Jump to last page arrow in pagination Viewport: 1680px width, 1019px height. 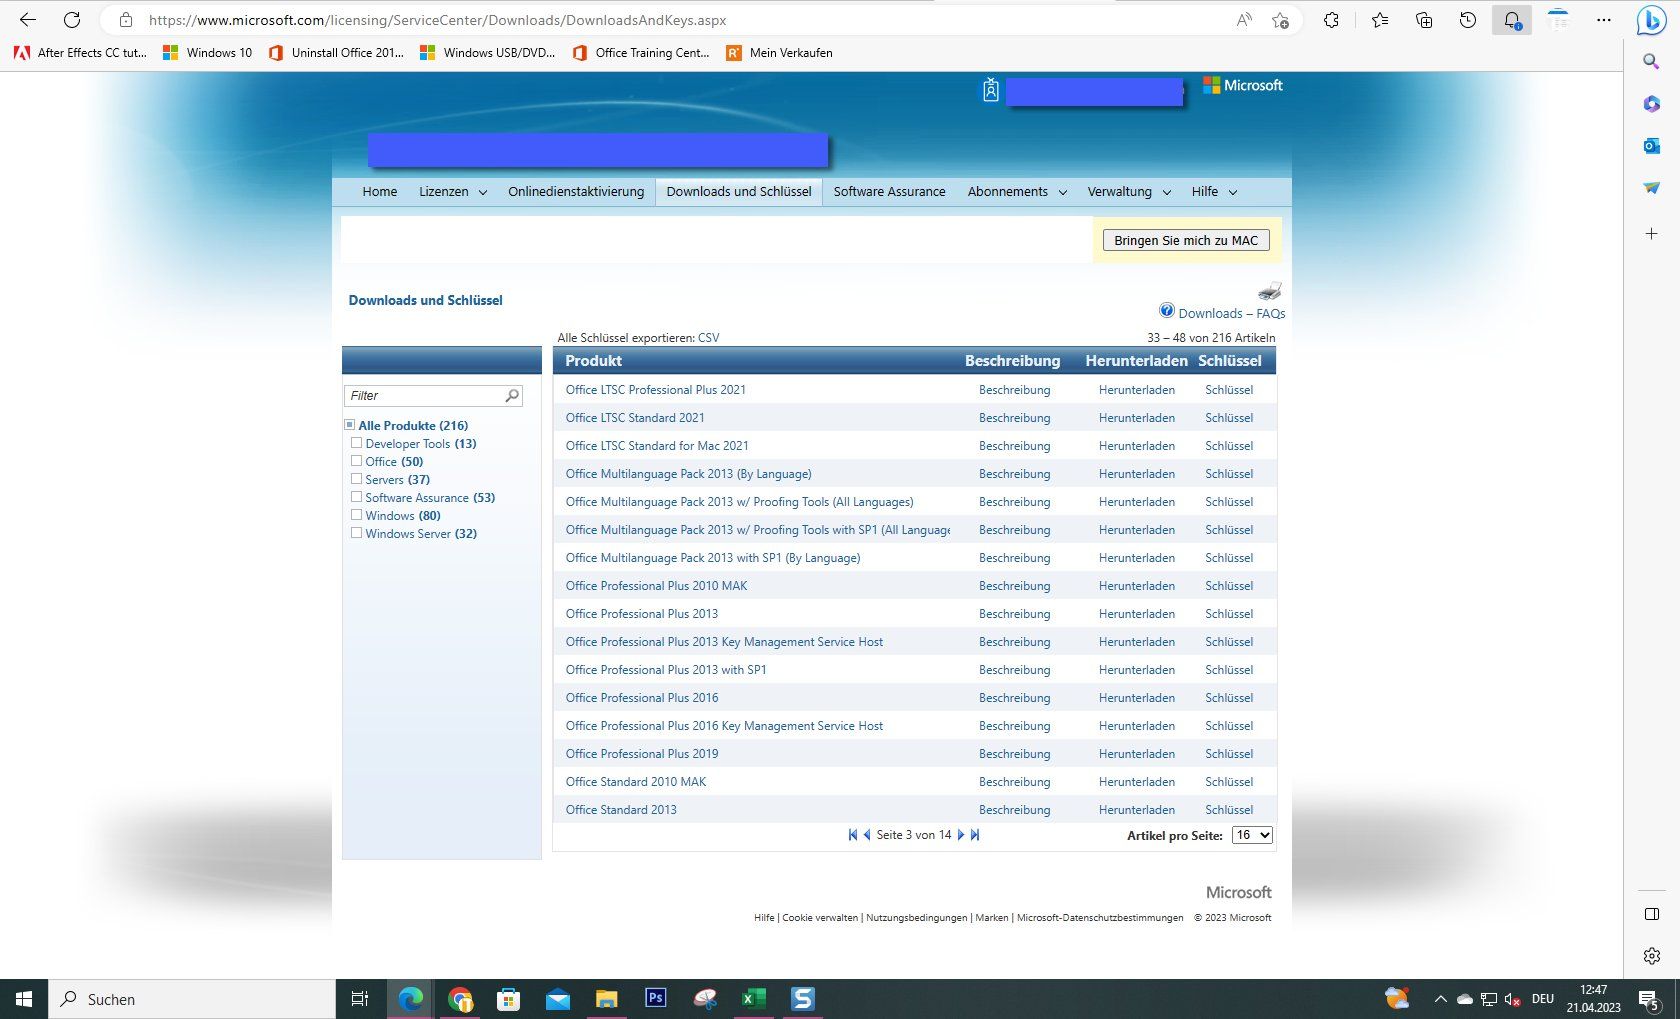point(975,835)
